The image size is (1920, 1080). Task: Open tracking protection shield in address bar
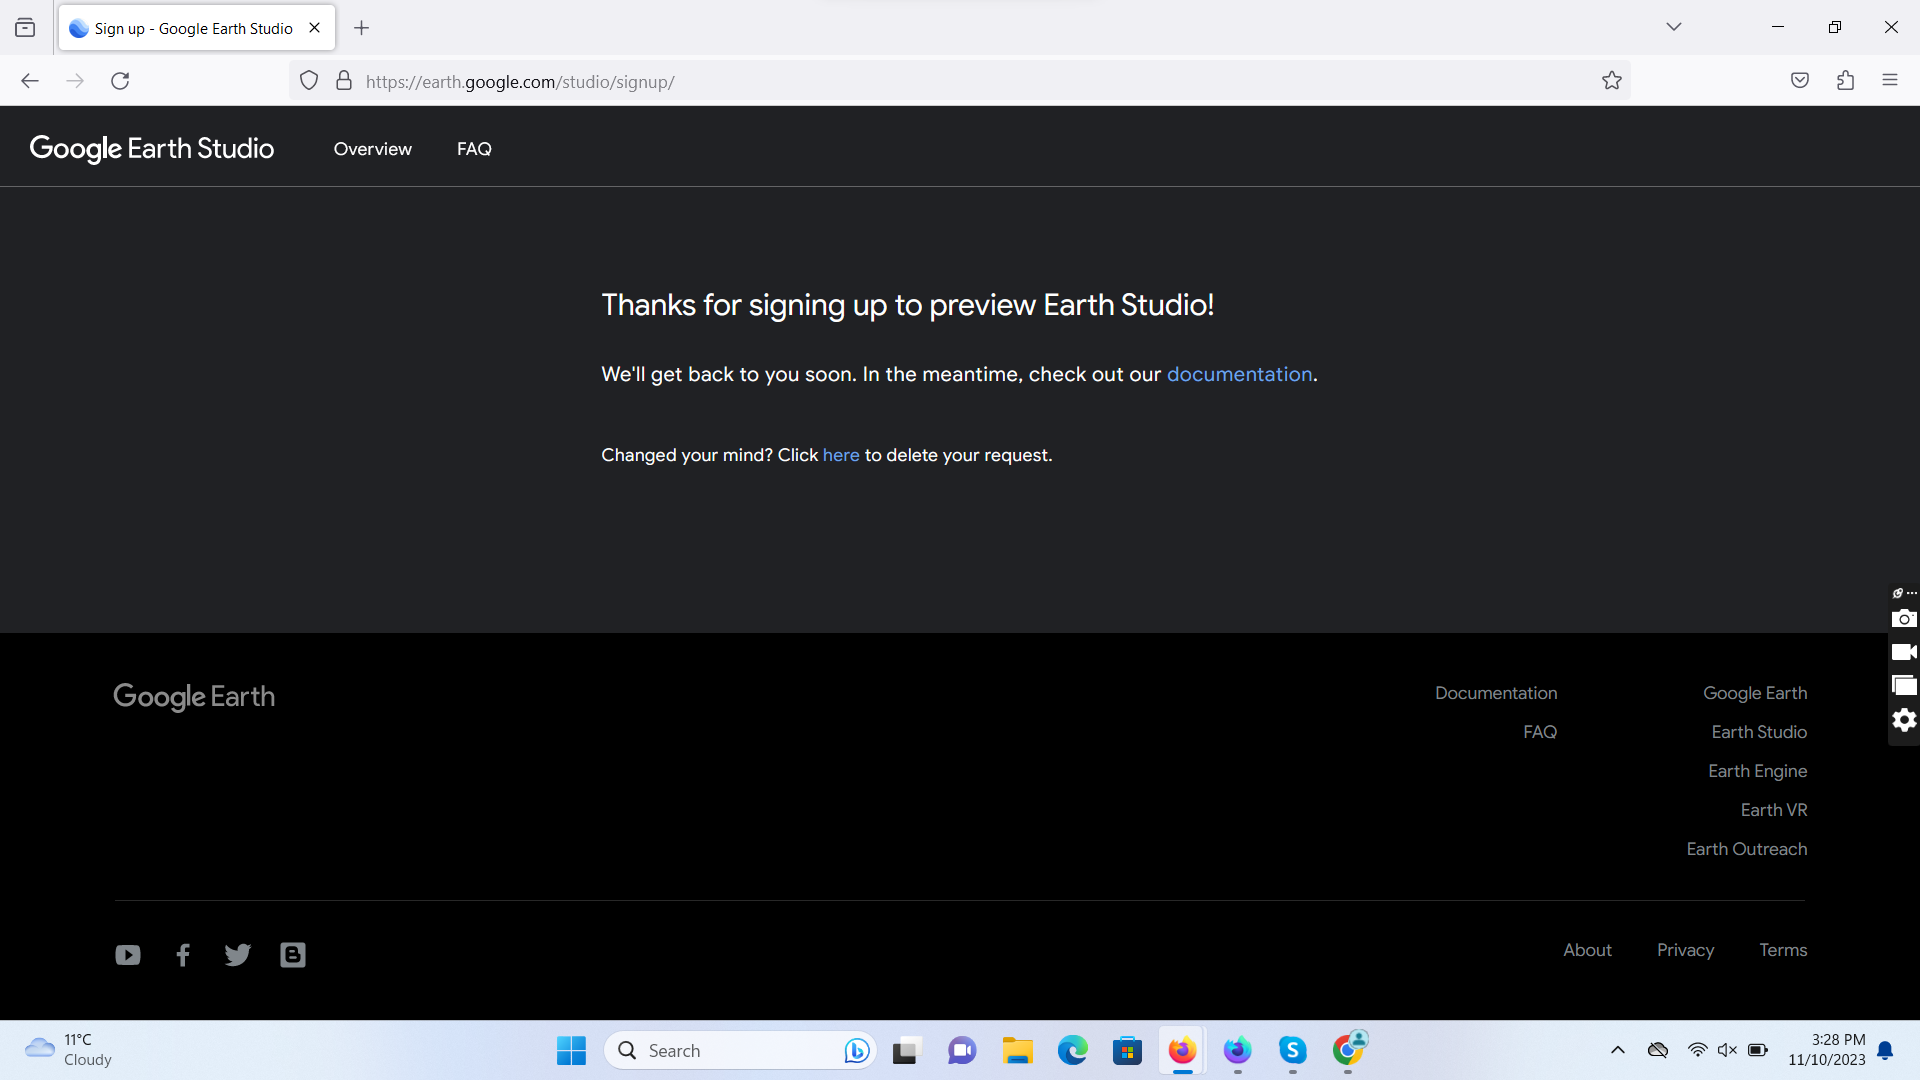click(x=308, y=80)
